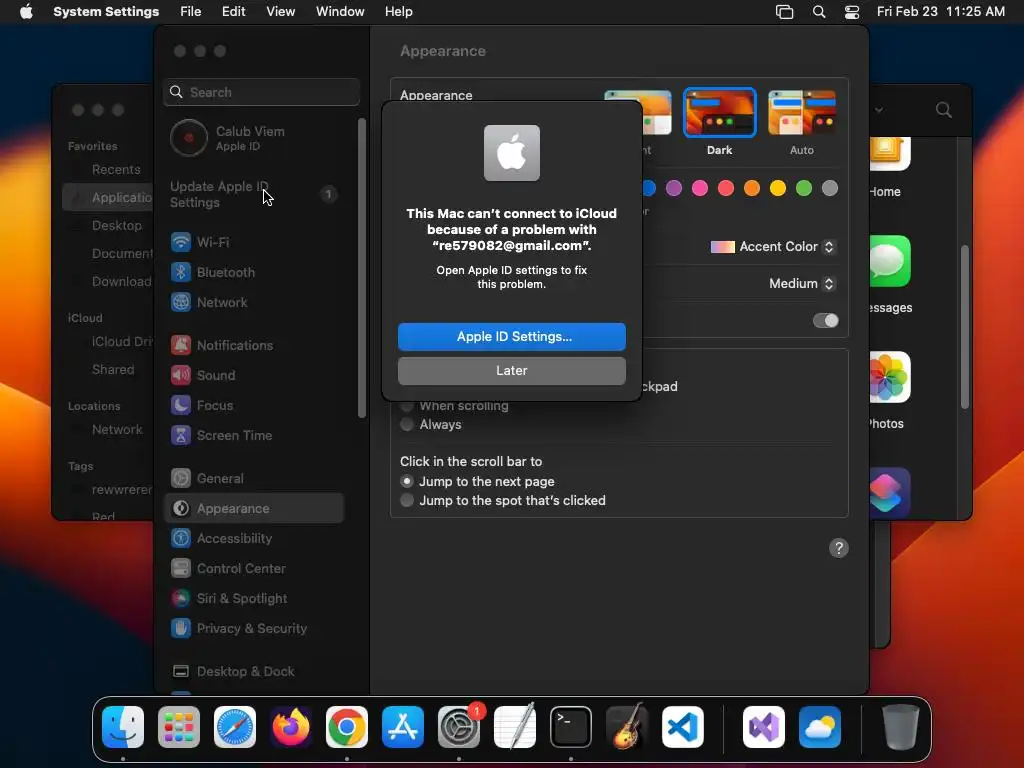Dismiss dialog with Later button

click(512, 371)
